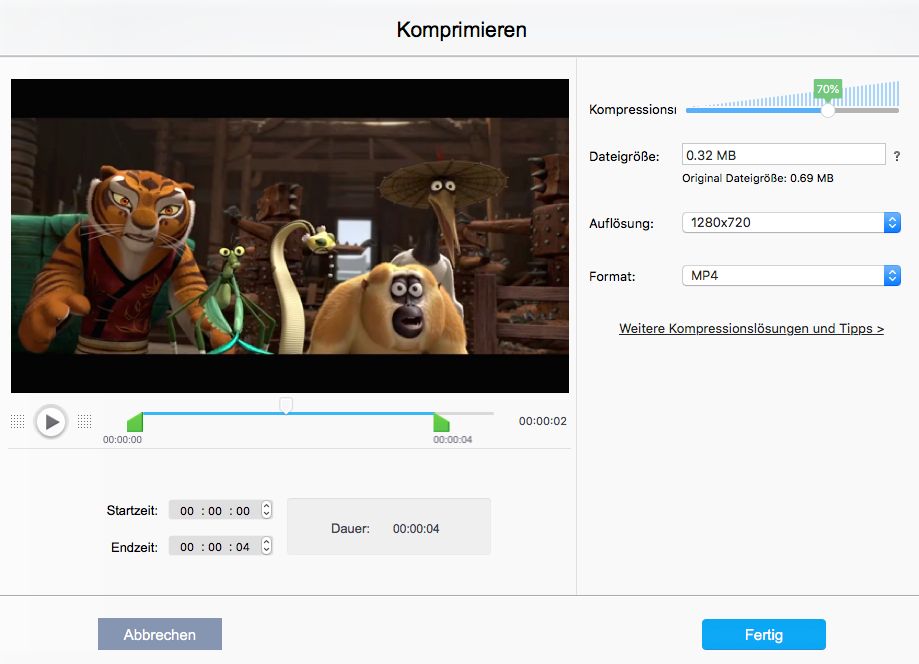
Task: Click the compression slider knob
Action: tap(828, 110)
